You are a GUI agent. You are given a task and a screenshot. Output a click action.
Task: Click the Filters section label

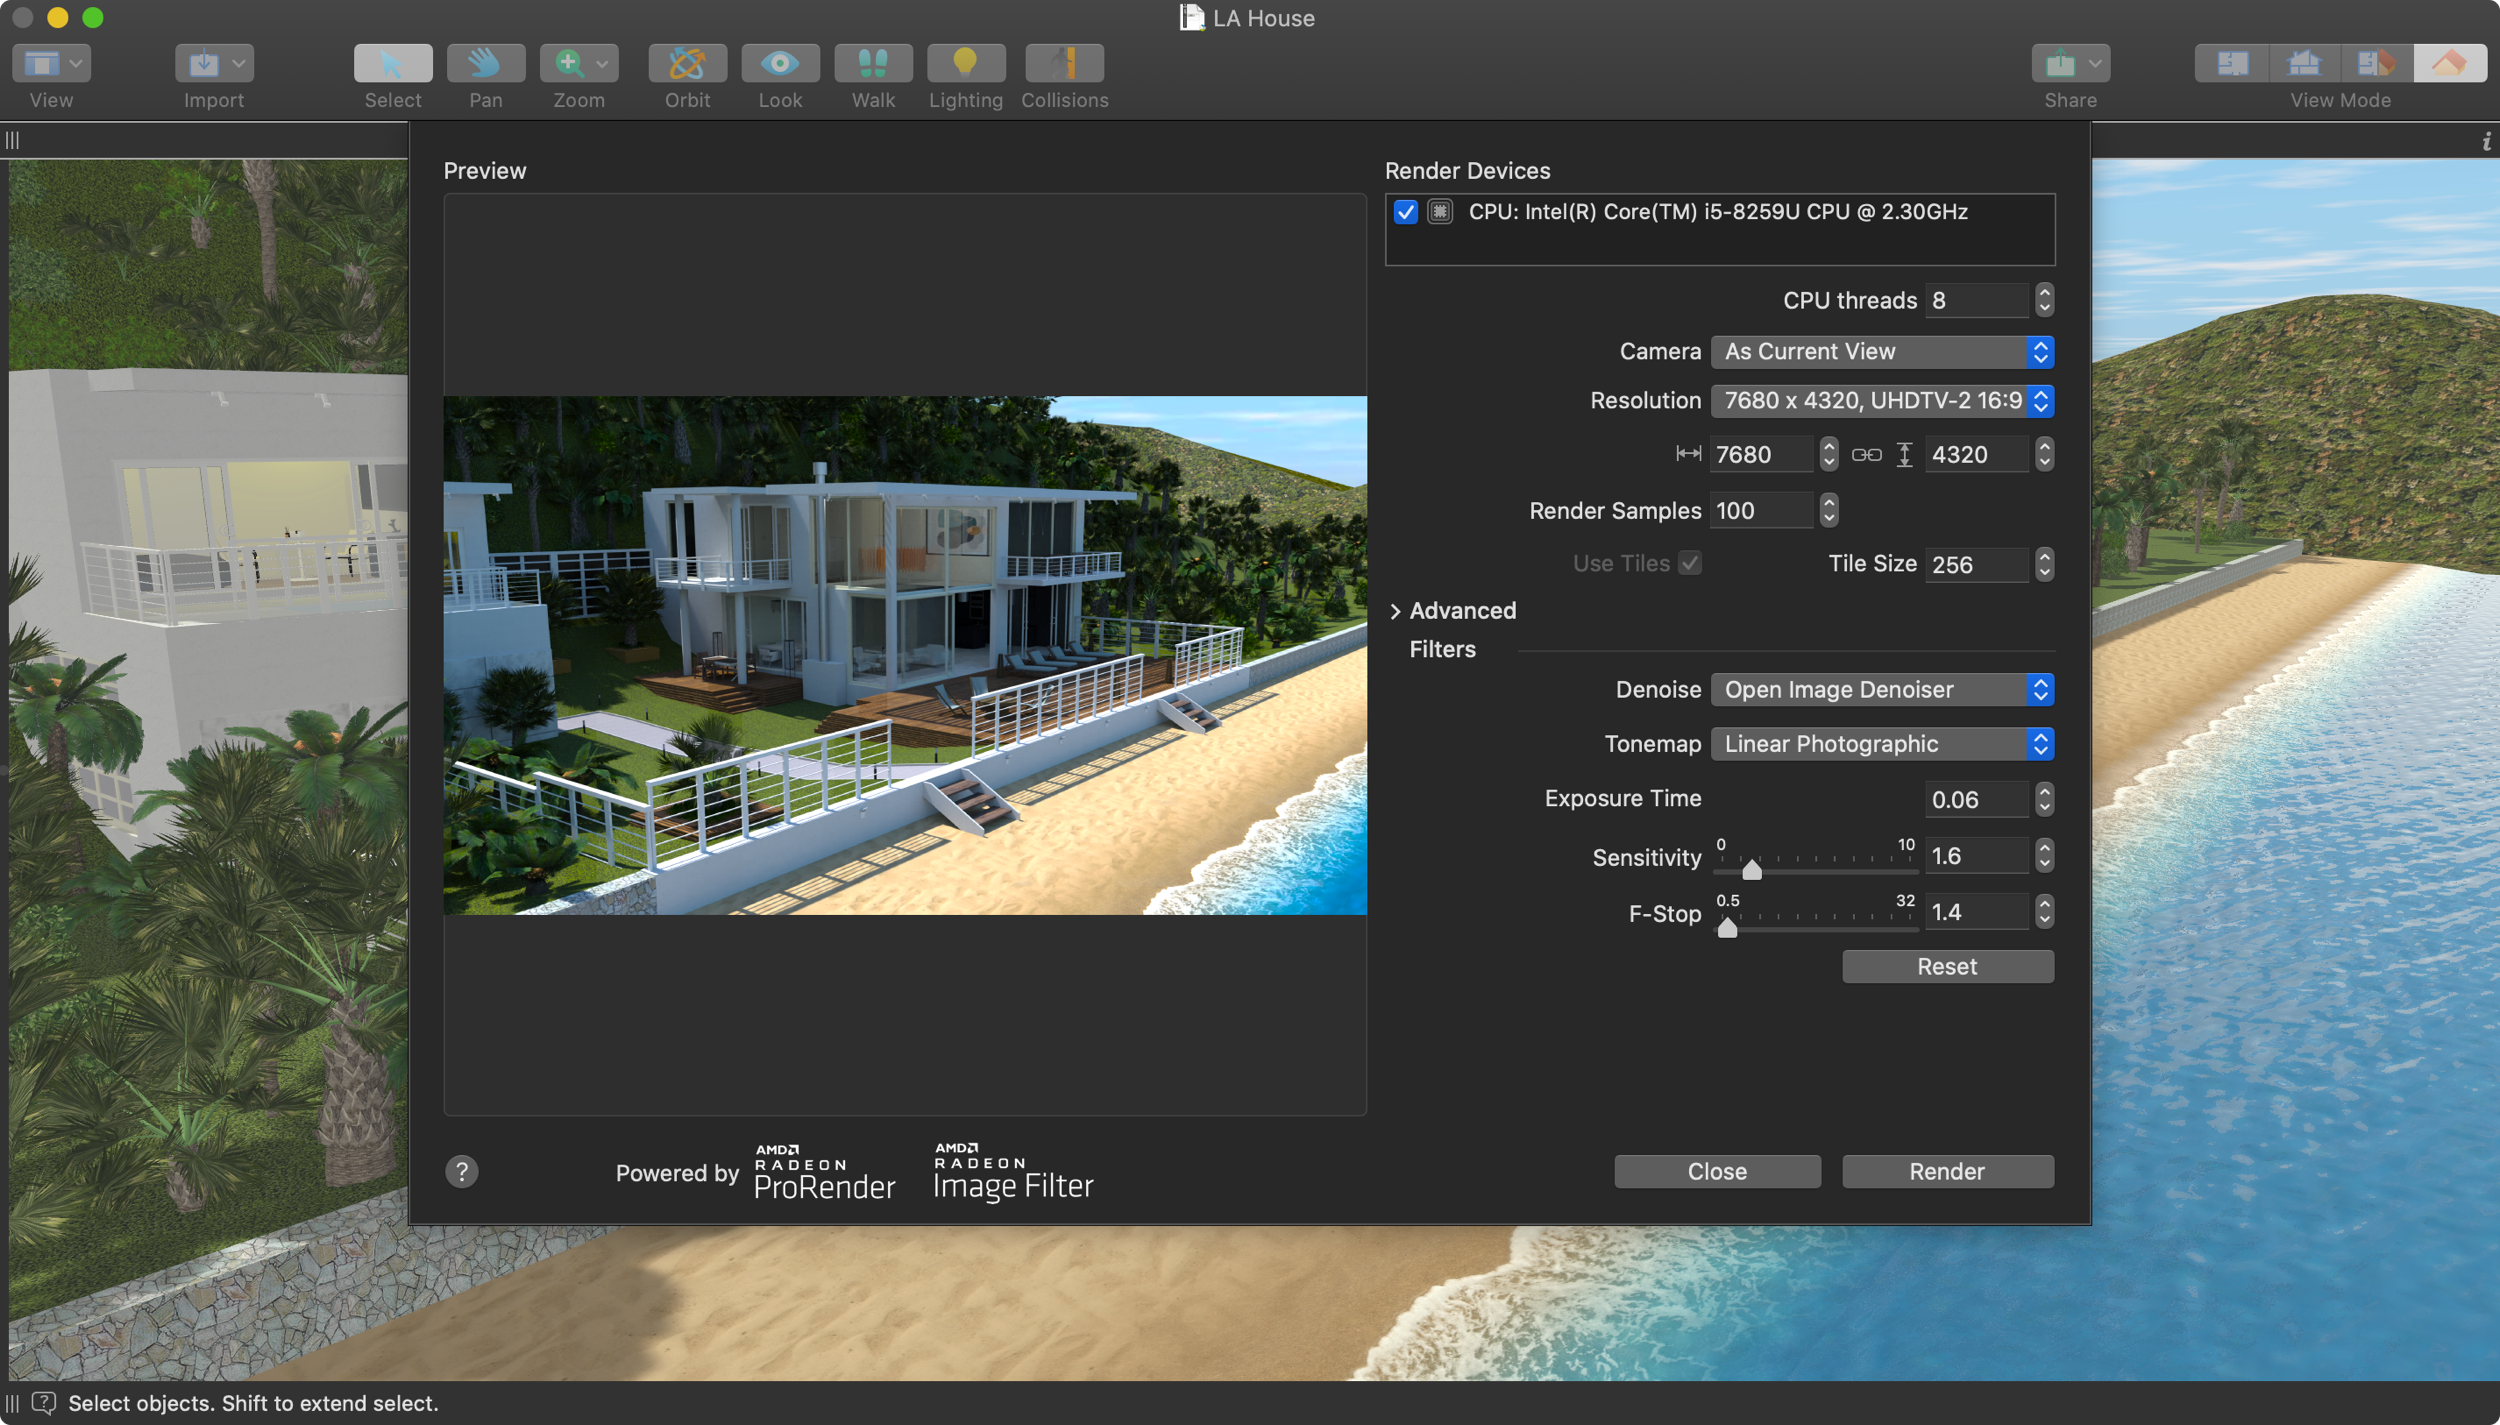pos(1442,649)
